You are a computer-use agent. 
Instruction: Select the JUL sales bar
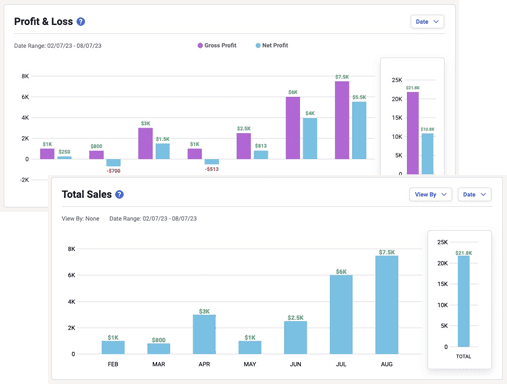click(x=341, y=315)
